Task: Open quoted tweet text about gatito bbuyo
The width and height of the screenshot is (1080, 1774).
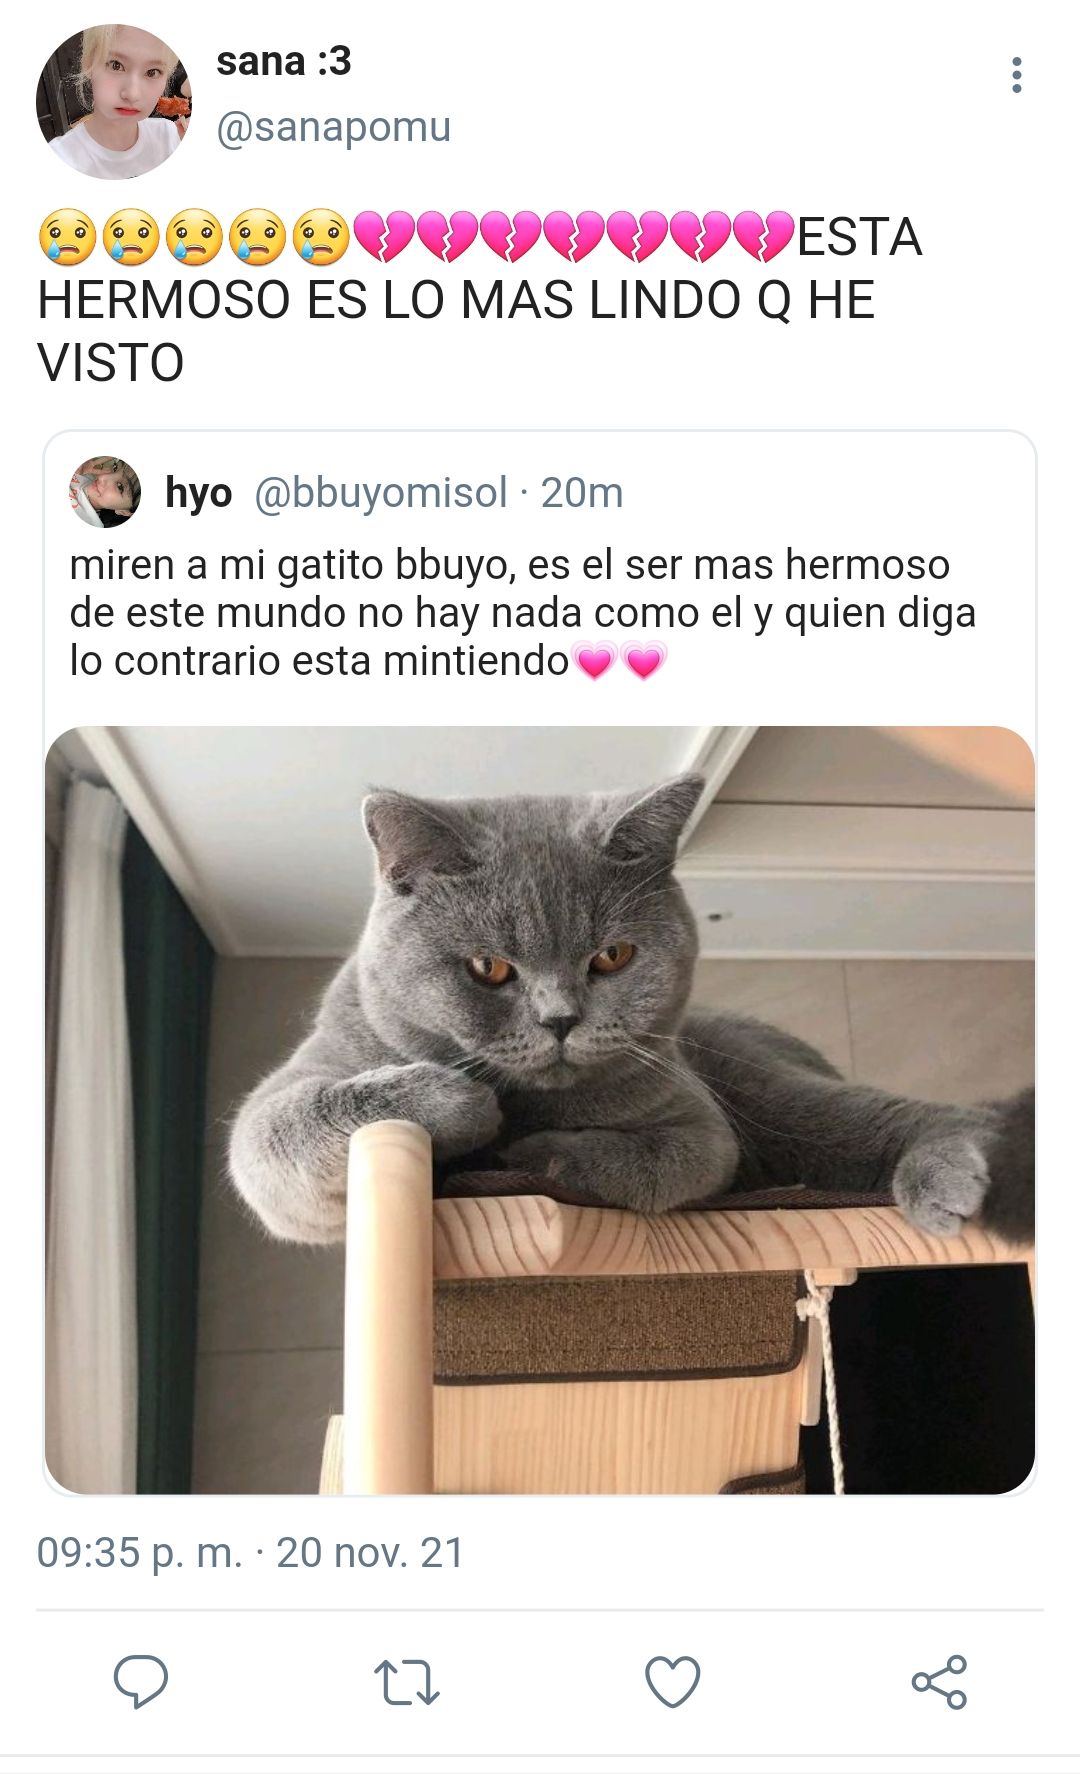Action: (522, 613)
